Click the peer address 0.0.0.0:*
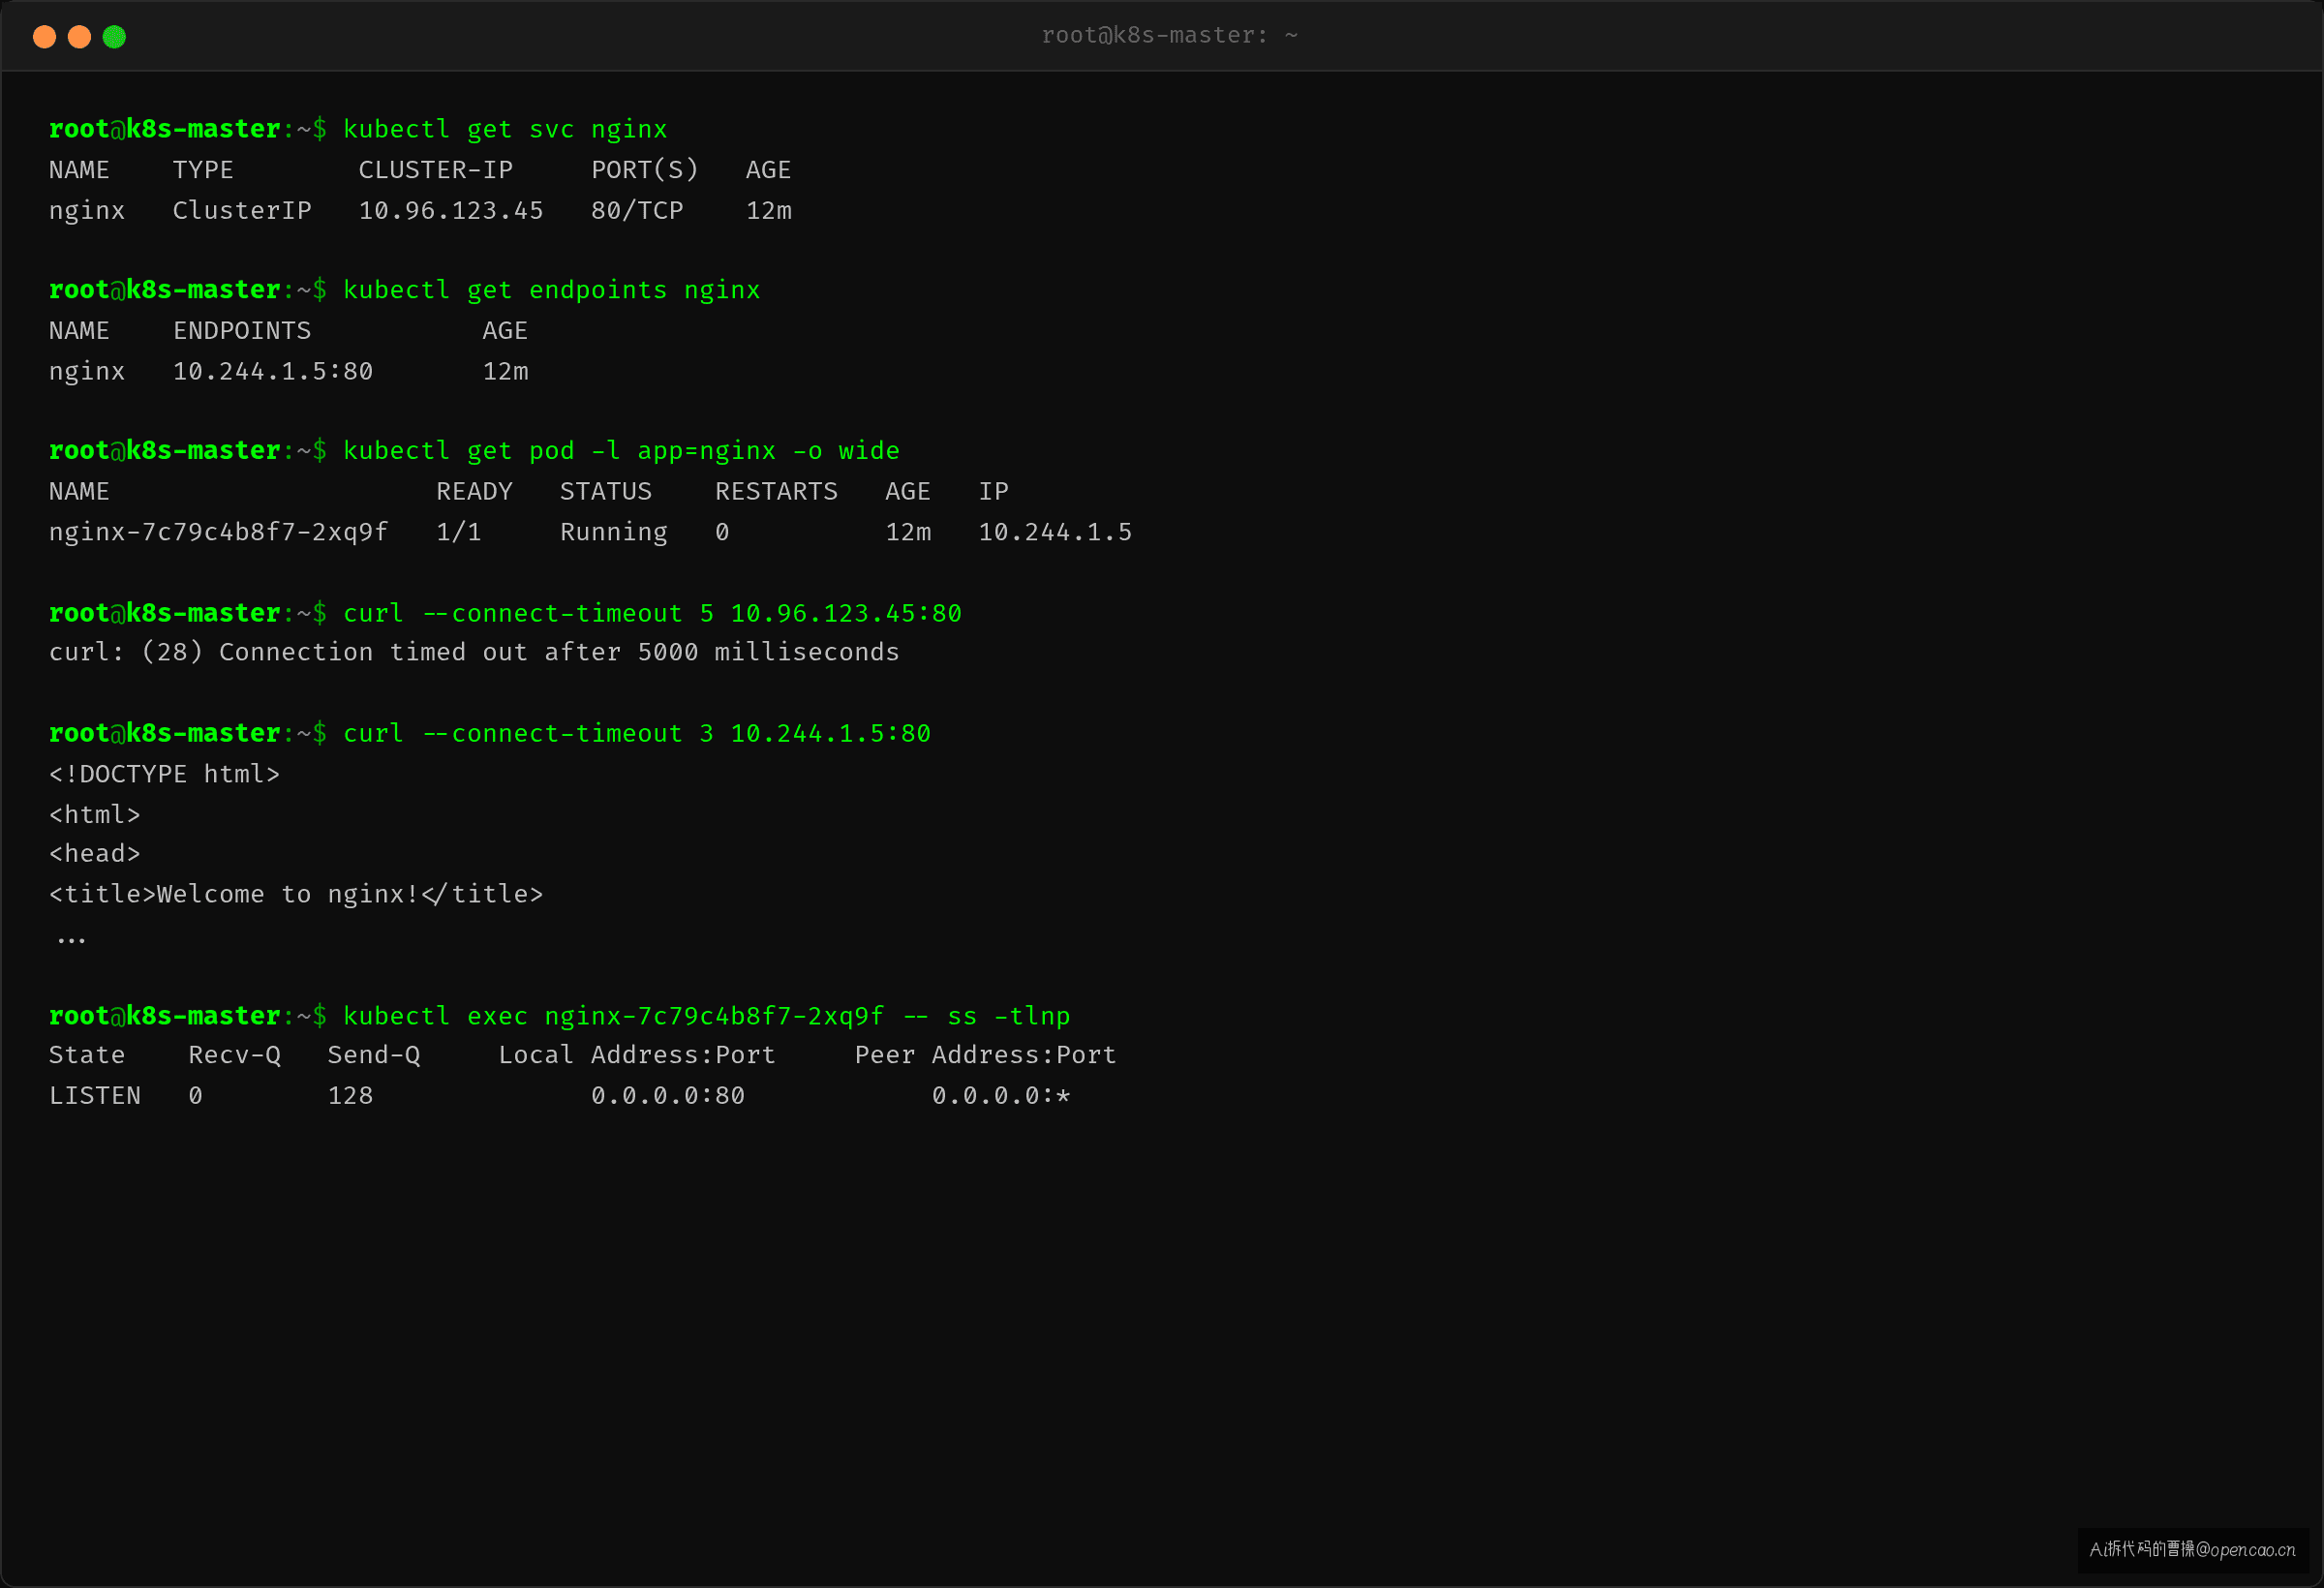Image resolution: width=2324 pixels, height=1588 pixels. [1001, 1096]
